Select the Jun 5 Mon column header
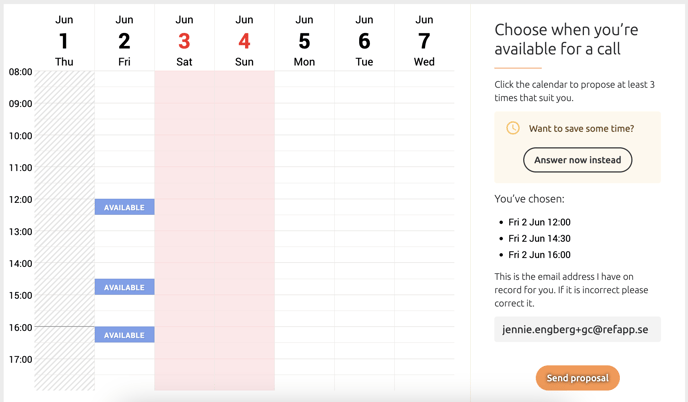Viewport: 688px width, 402px height. click(x=305, y=40)
